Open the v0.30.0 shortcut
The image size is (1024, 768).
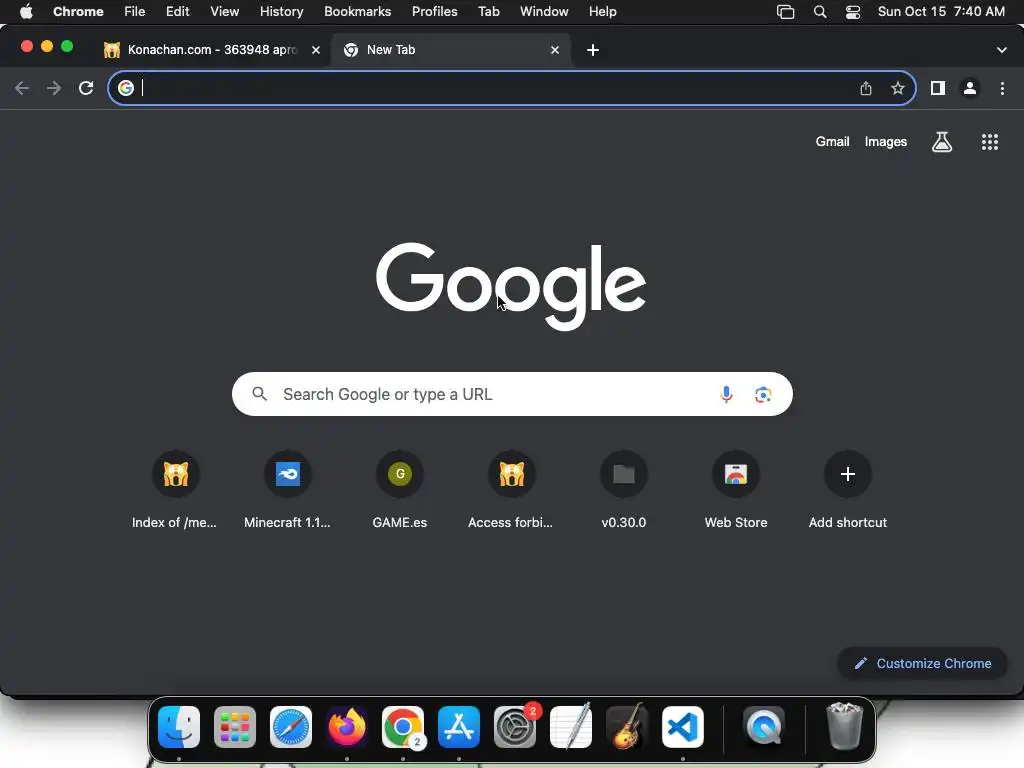pyautogui.click(x=624, y=490)
